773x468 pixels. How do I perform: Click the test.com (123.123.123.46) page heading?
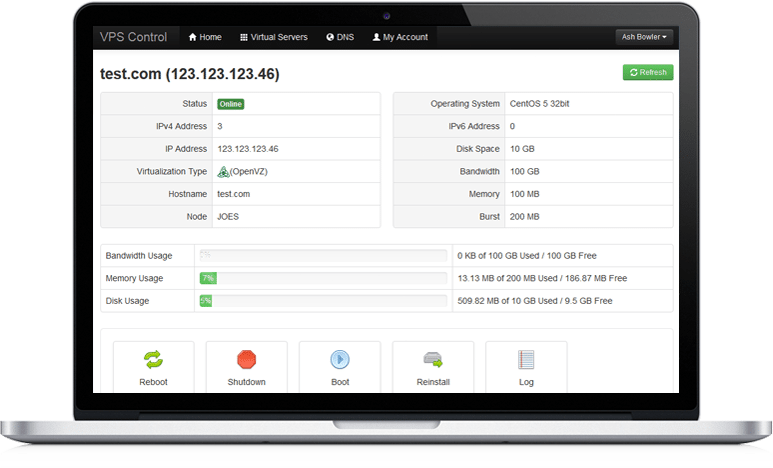(190, 74)
